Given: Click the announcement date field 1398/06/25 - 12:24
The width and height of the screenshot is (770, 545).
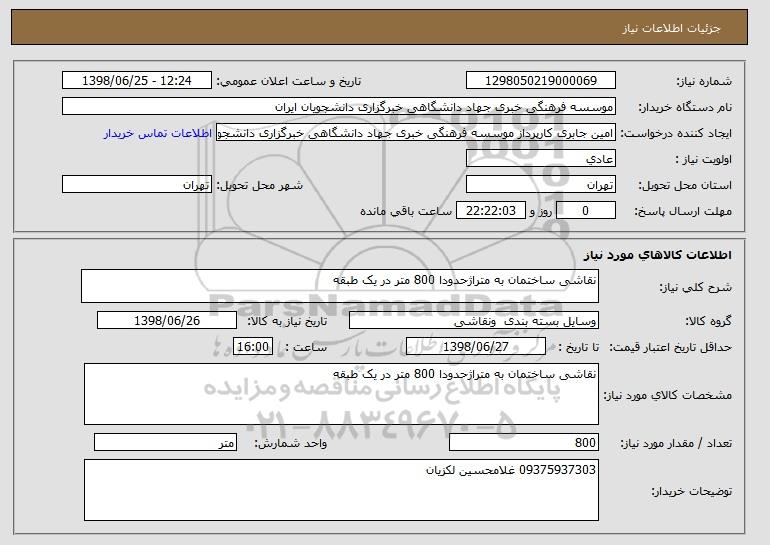Looking at the screenshot, I should tap(137, 81).
